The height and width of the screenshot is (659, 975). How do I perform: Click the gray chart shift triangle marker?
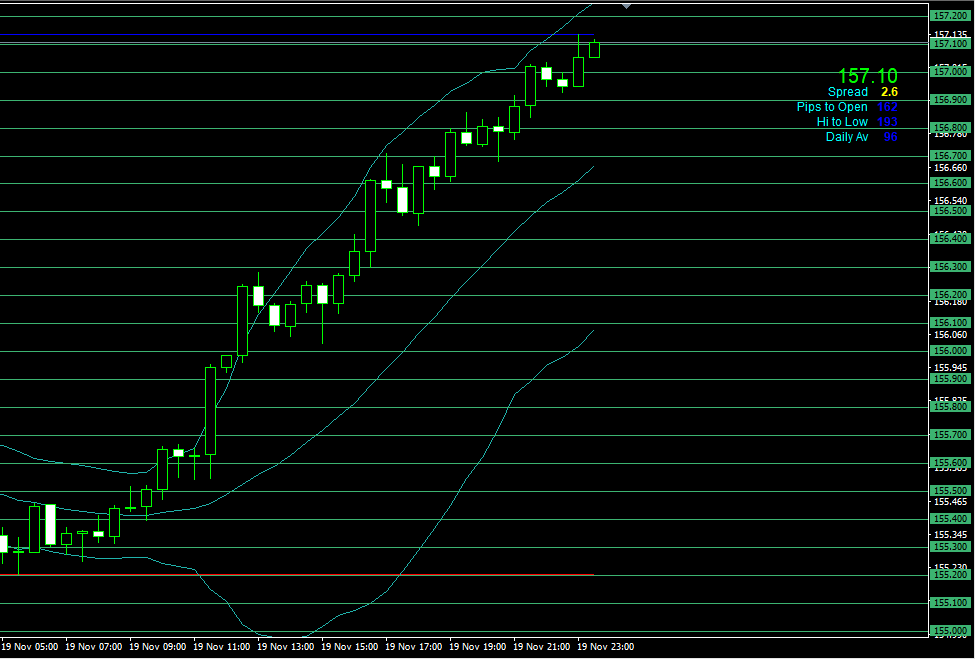(x=626, y=6)
